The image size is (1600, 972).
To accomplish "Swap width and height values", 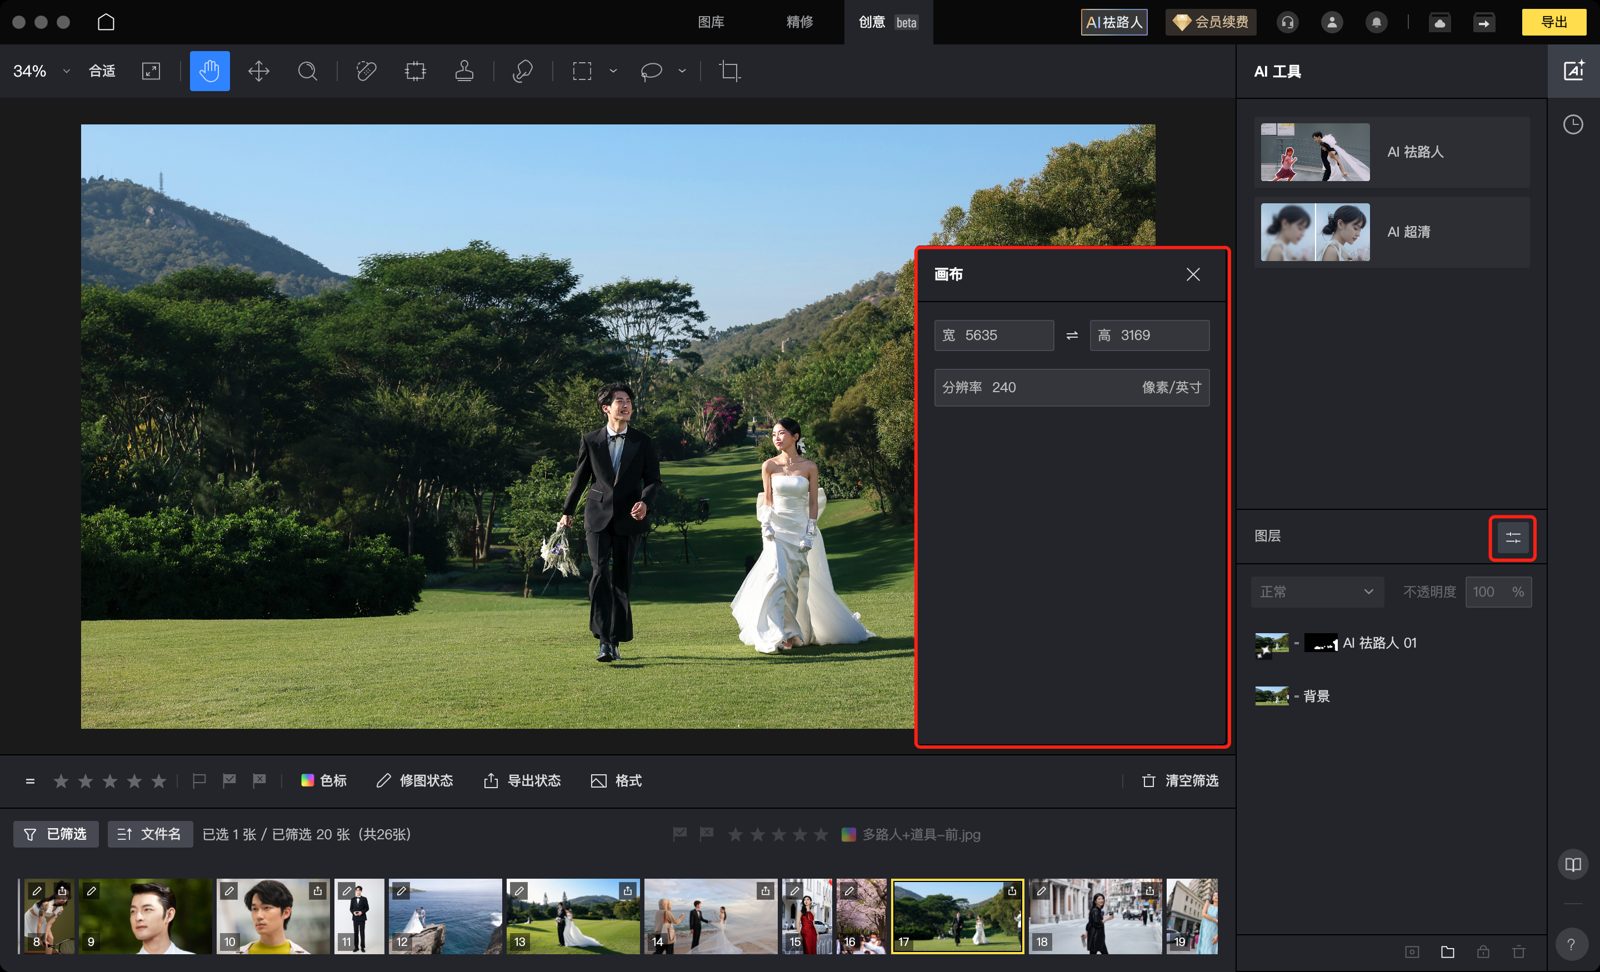I will (x=1072, y=336).
